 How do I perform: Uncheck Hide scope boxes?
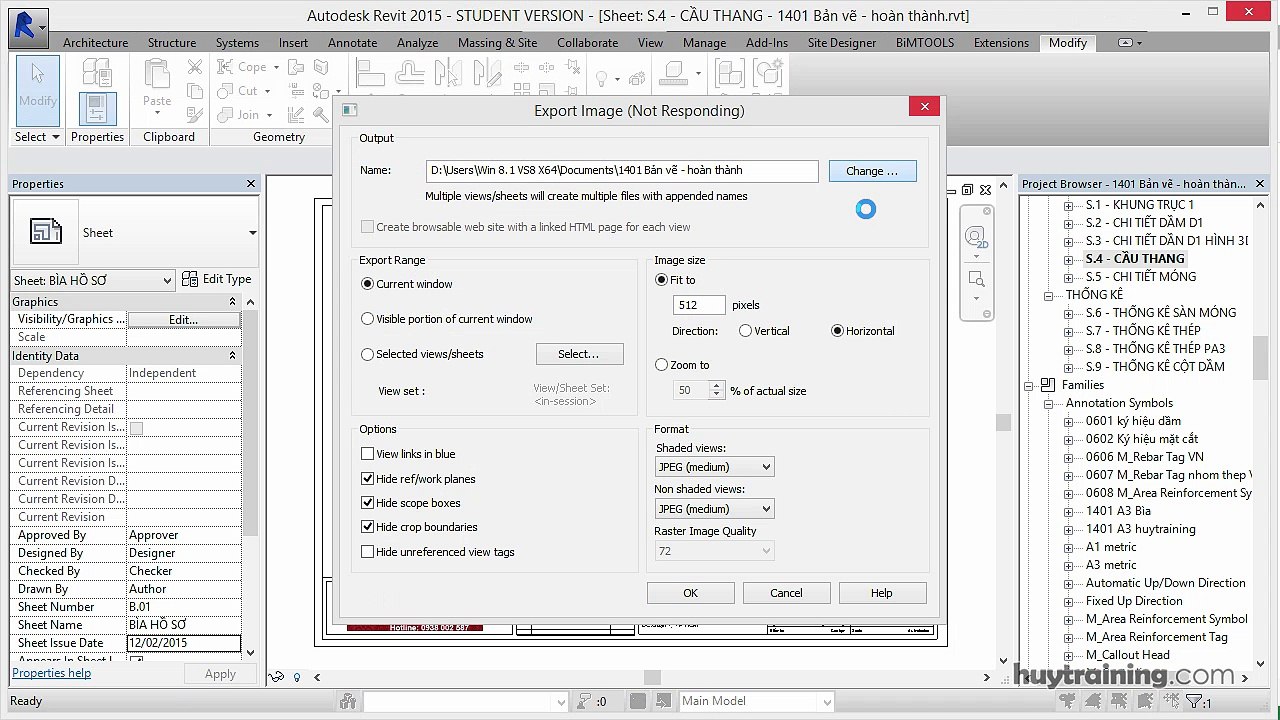point(367,503)
